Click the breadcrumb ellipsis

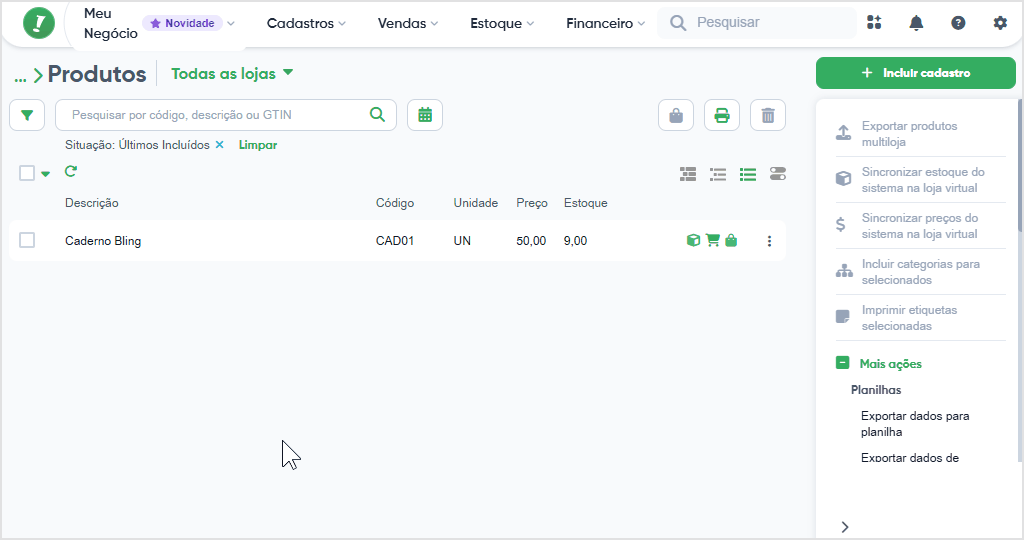tap(20, 77)
